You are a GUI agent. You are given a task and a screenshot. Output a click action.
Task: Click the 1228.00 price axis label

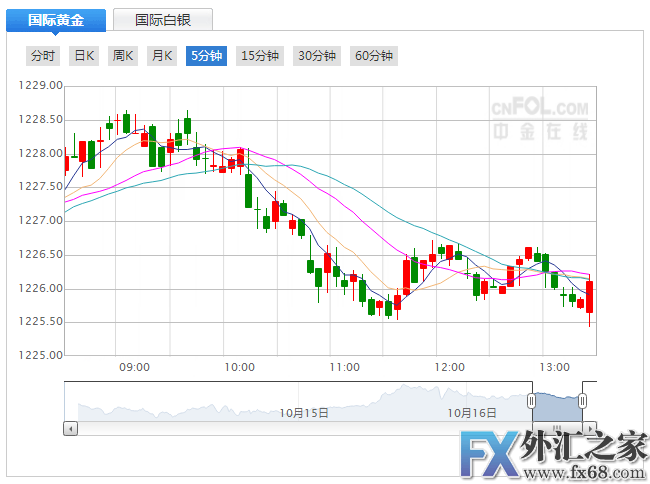41,153
